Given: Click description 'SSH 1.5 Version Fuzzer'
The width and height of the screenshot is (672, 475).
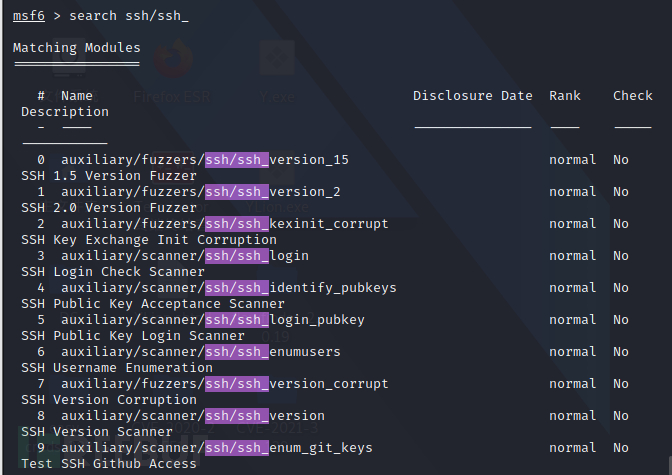Looking at the screenshot, I should (109, 176).
